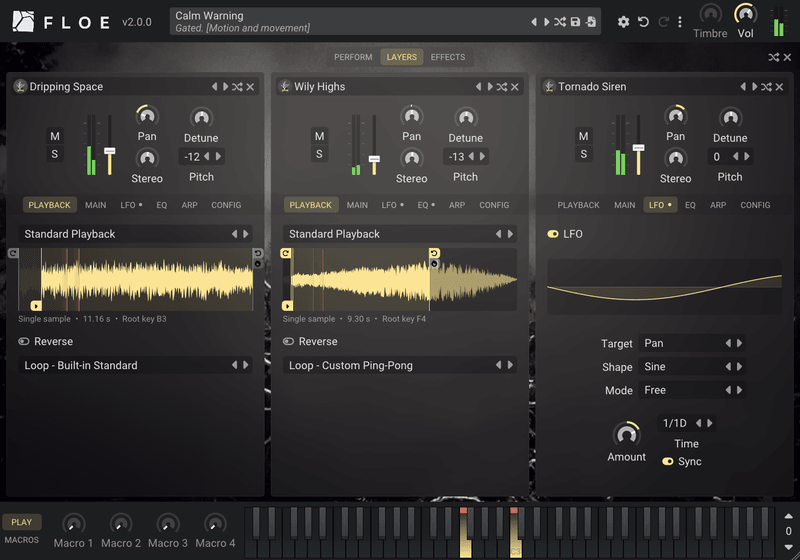The image size is (800, 560).
Task: Click the loop end handle on Wily Highs waveform
Action: click(x=434, y=253)
